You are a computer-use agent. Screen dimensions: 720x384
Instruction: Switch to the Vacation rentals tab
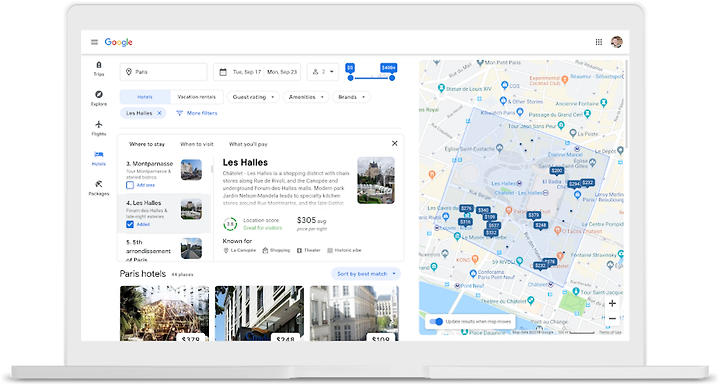[x=197, y=97]
